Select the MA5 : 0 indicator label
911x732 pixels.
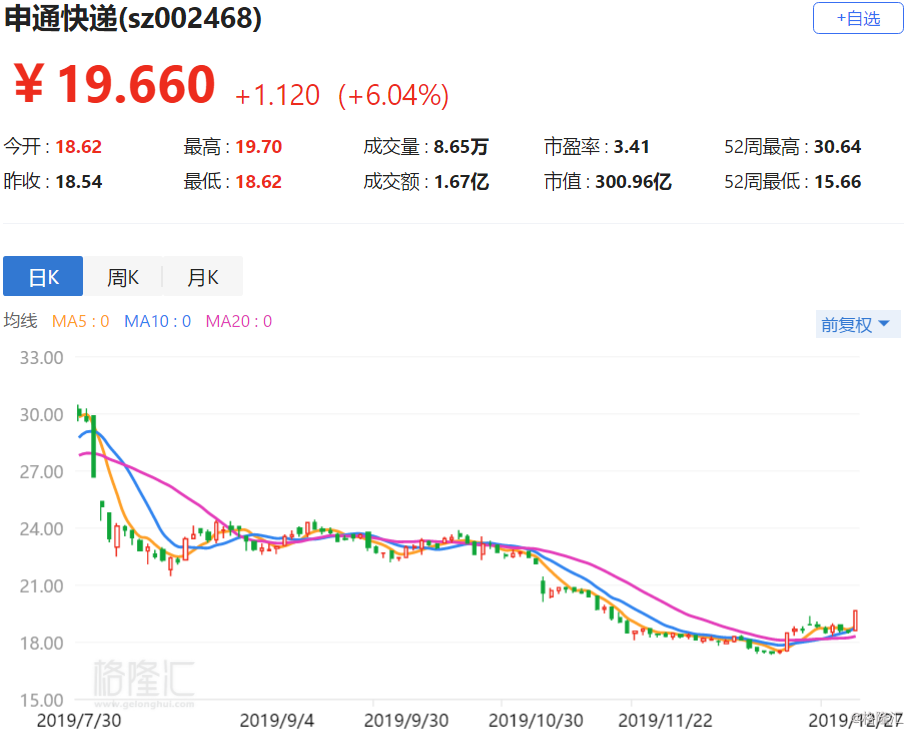[81, 321]
